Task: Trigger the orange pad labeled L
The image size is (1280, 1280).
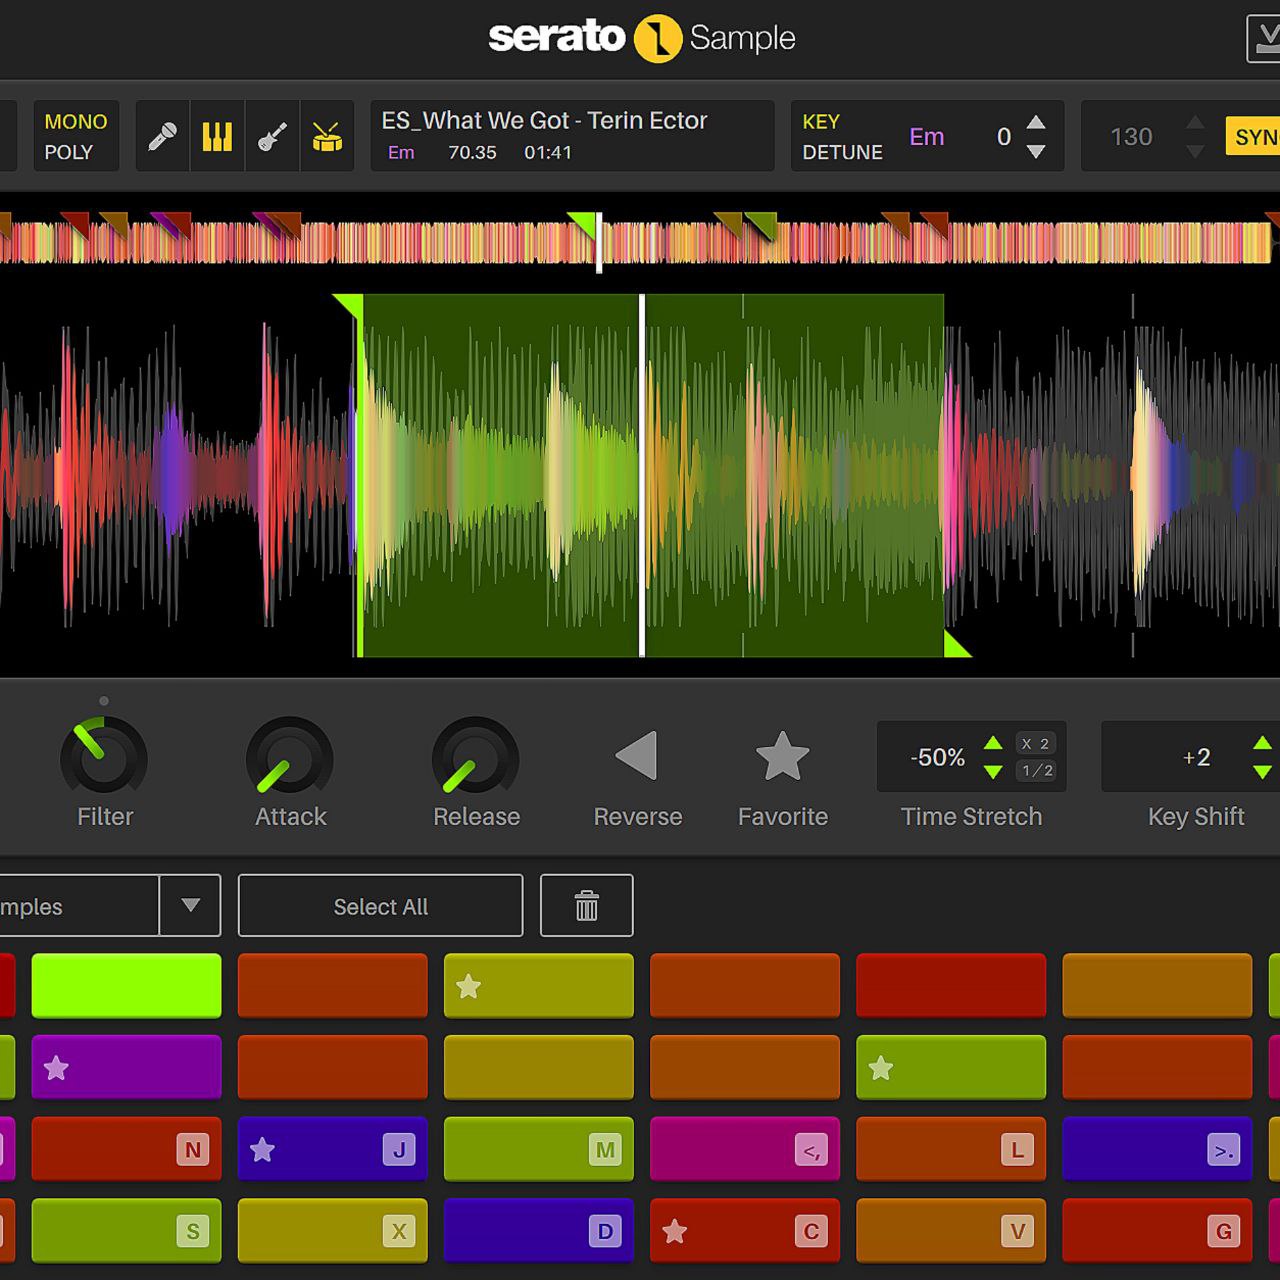Action: 950,1149
